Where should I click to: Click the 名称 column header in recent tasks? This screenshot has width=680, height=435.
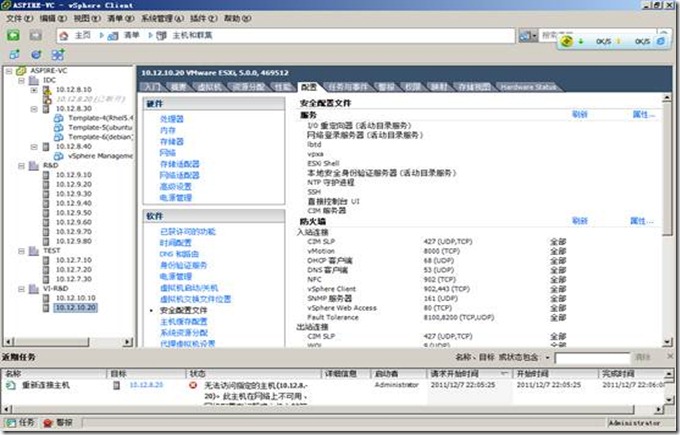tap(54, 373)
